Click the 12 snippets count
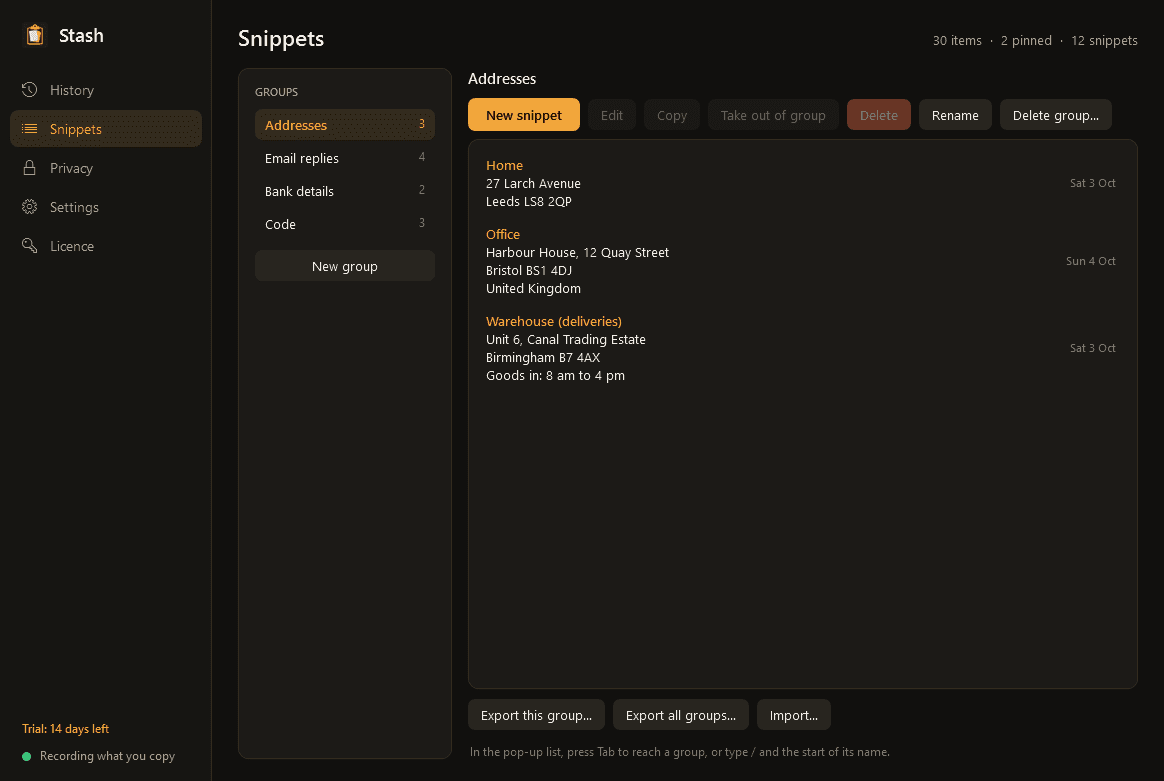 (1104, 41)
